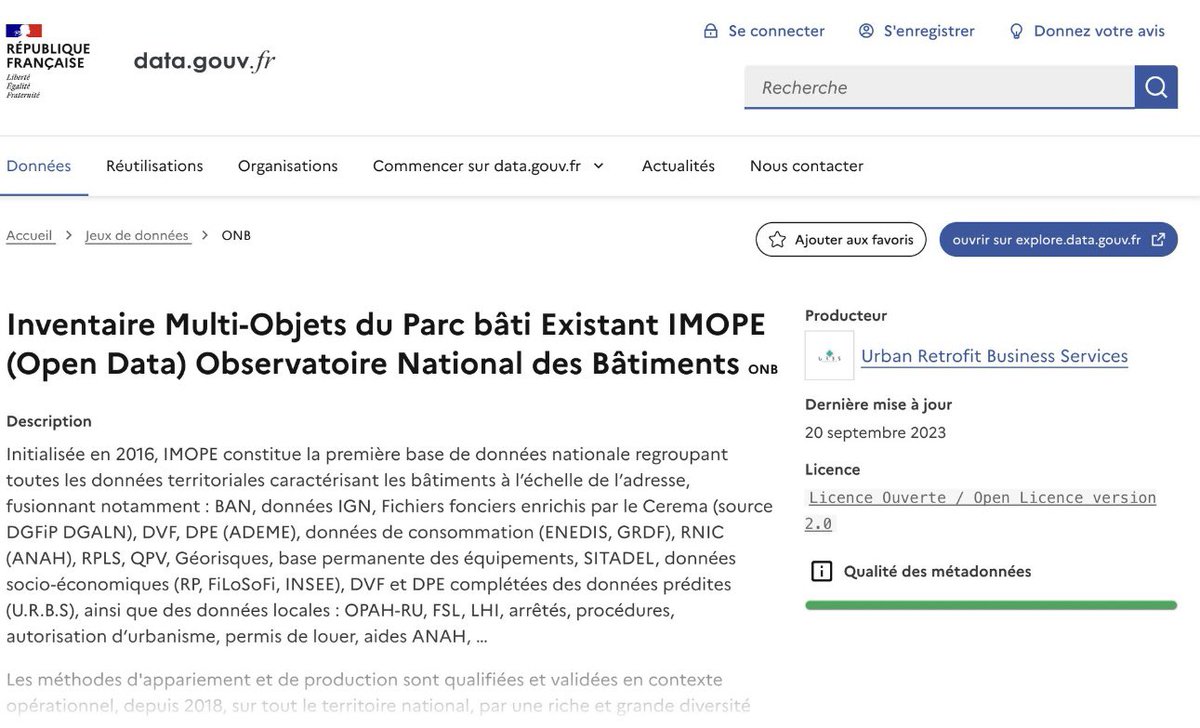Viewport: 1200px width, 728px height.
Task: Click inside the Recherche search field
Action: click(930, 87)
